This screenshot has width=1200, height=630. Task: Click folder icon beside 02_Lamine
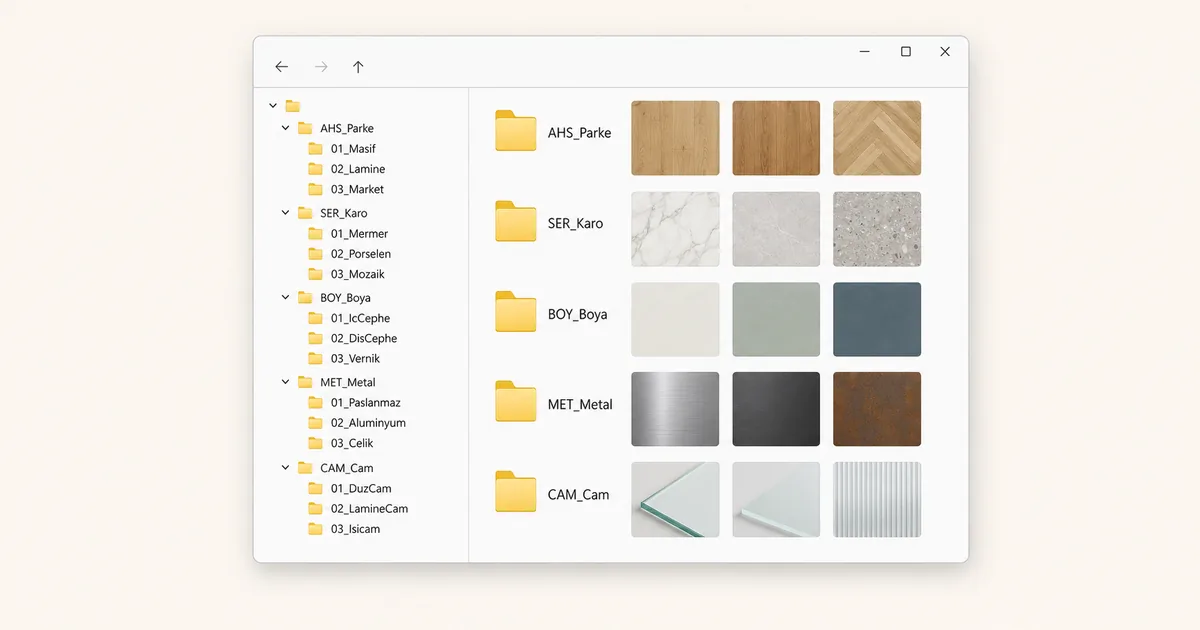(x=316, y=169)
